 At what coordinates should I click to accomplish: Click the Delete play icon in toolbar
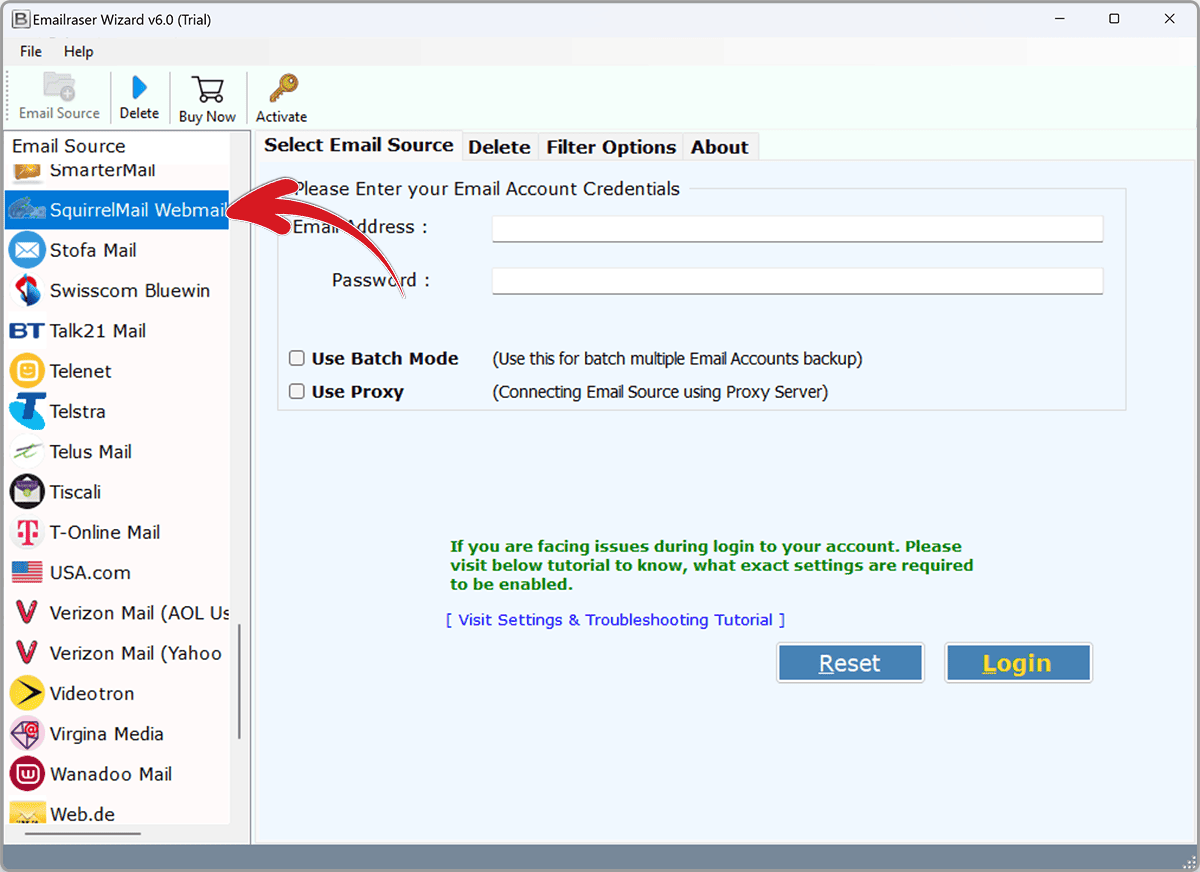click(x=140, y=87)
